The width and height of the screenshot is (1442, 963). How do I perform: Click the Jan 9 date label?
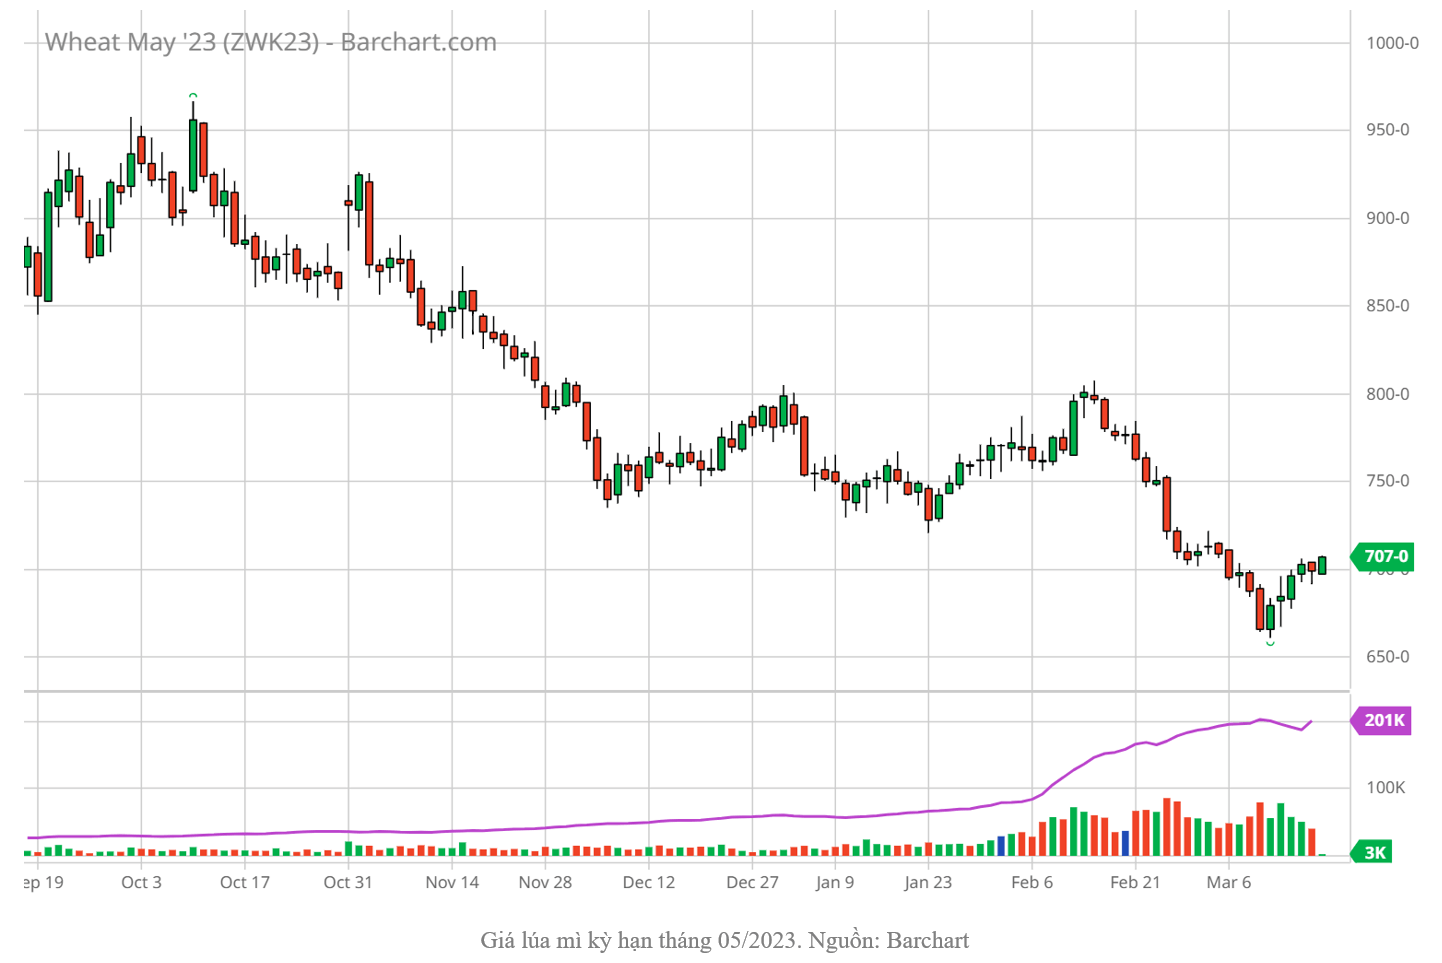(x=835, y=882)
